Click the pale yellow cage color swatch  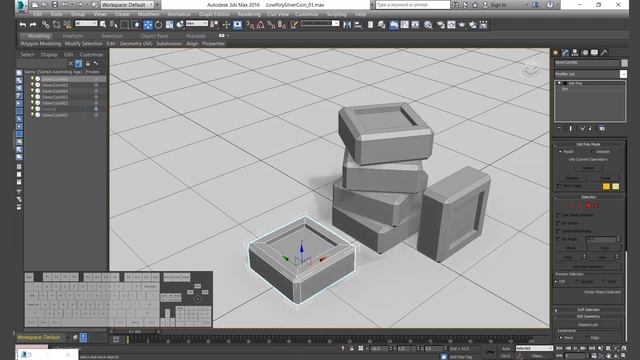tap(616, 186)
